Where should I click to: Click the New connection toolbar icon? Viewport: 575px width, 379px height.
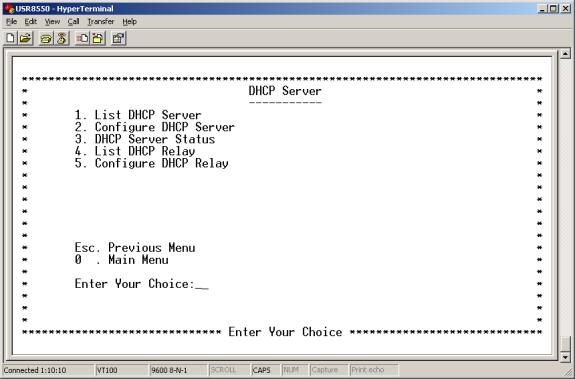pos(11,38)
